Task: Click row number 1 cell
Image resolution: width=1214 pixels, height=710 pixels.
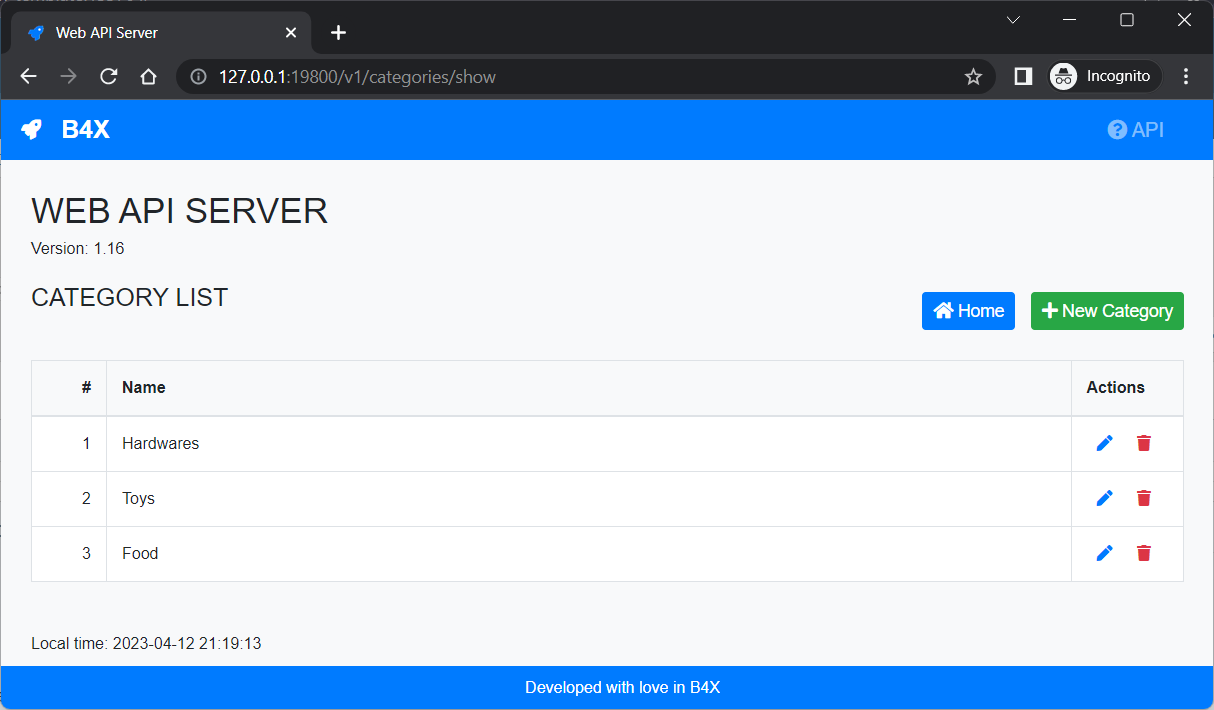Action: click(x=69, y=444)
